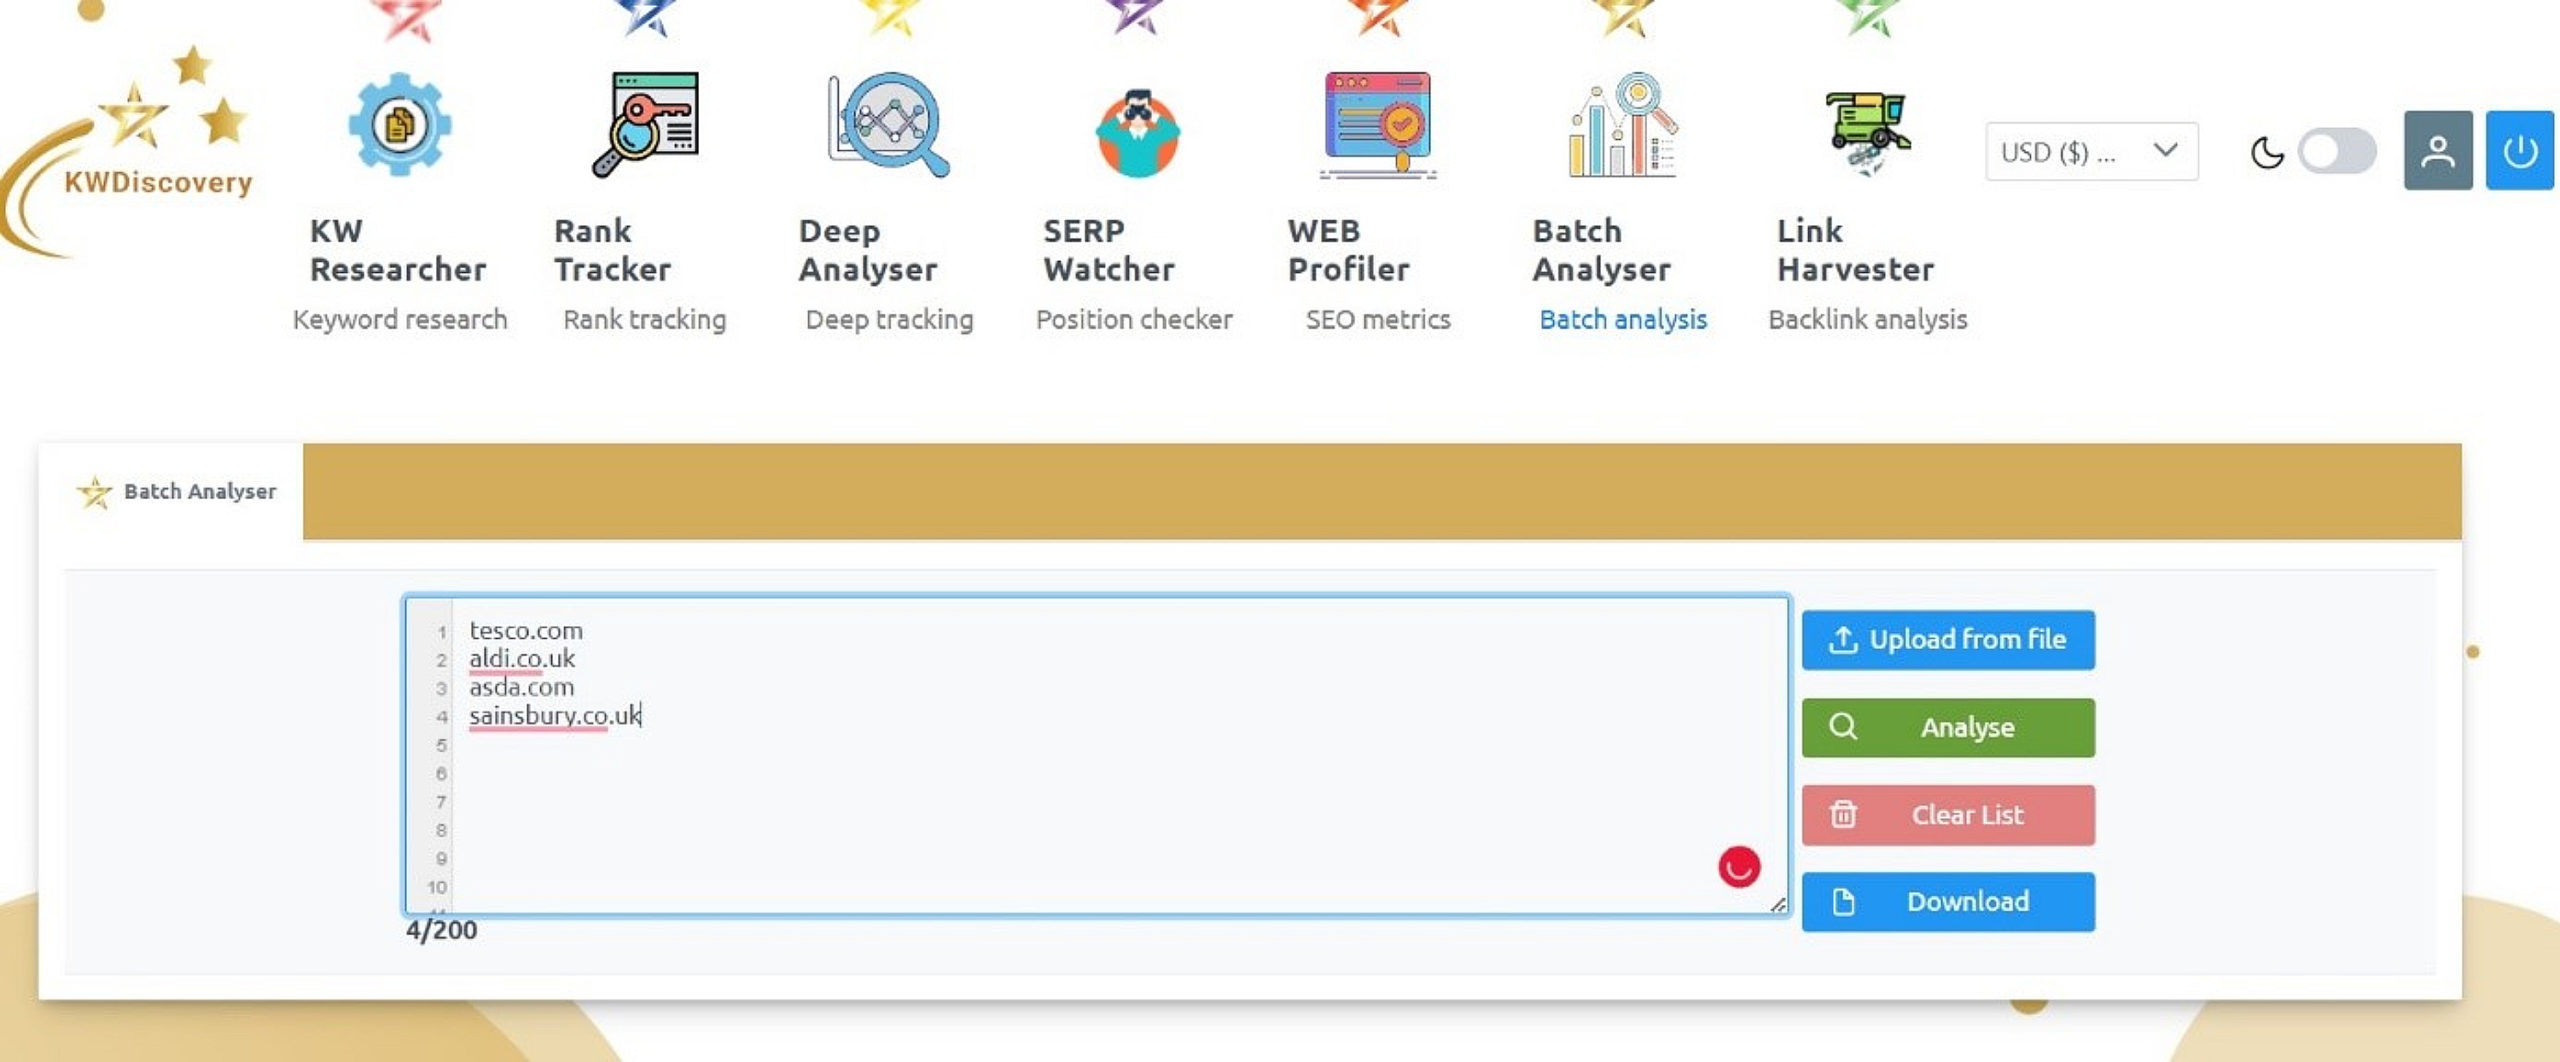
Task: Click the Batch analysis subtitle link
Action: coord(1623,320)
